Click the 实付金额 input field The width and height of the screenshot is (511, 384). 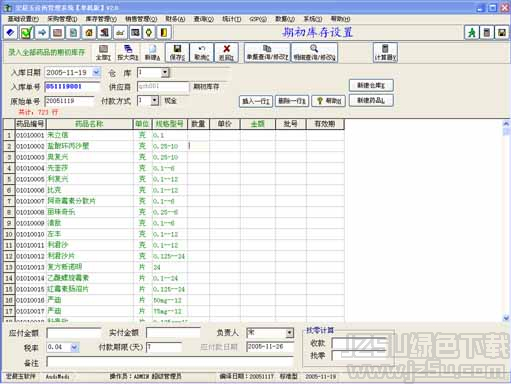click(173, 332)
